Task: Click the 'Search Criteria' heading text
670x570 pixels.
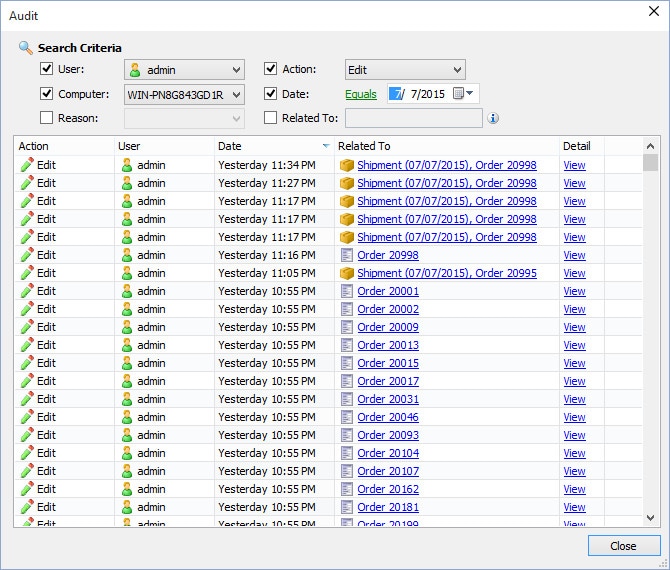Action: [79, 48]
